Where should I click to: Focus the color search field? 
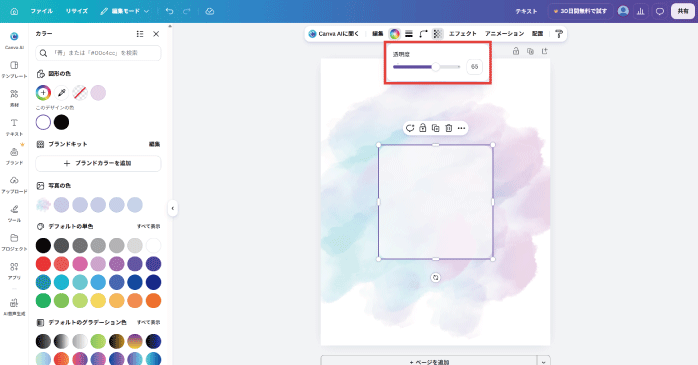98,53
